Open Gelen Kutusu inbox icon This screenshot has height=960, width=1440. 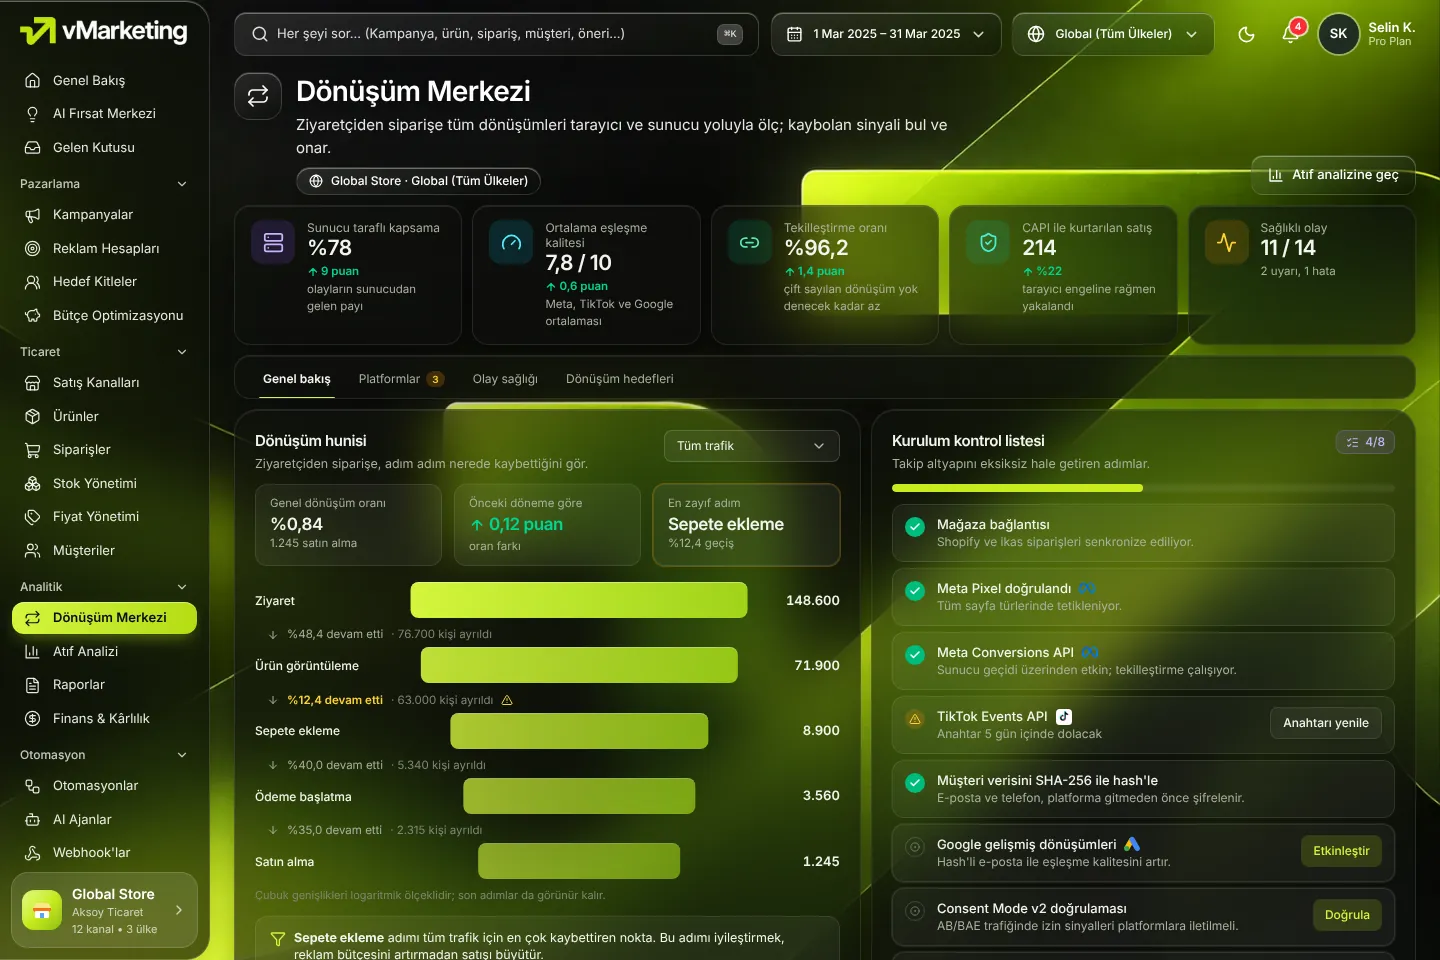tap(33, 148)
